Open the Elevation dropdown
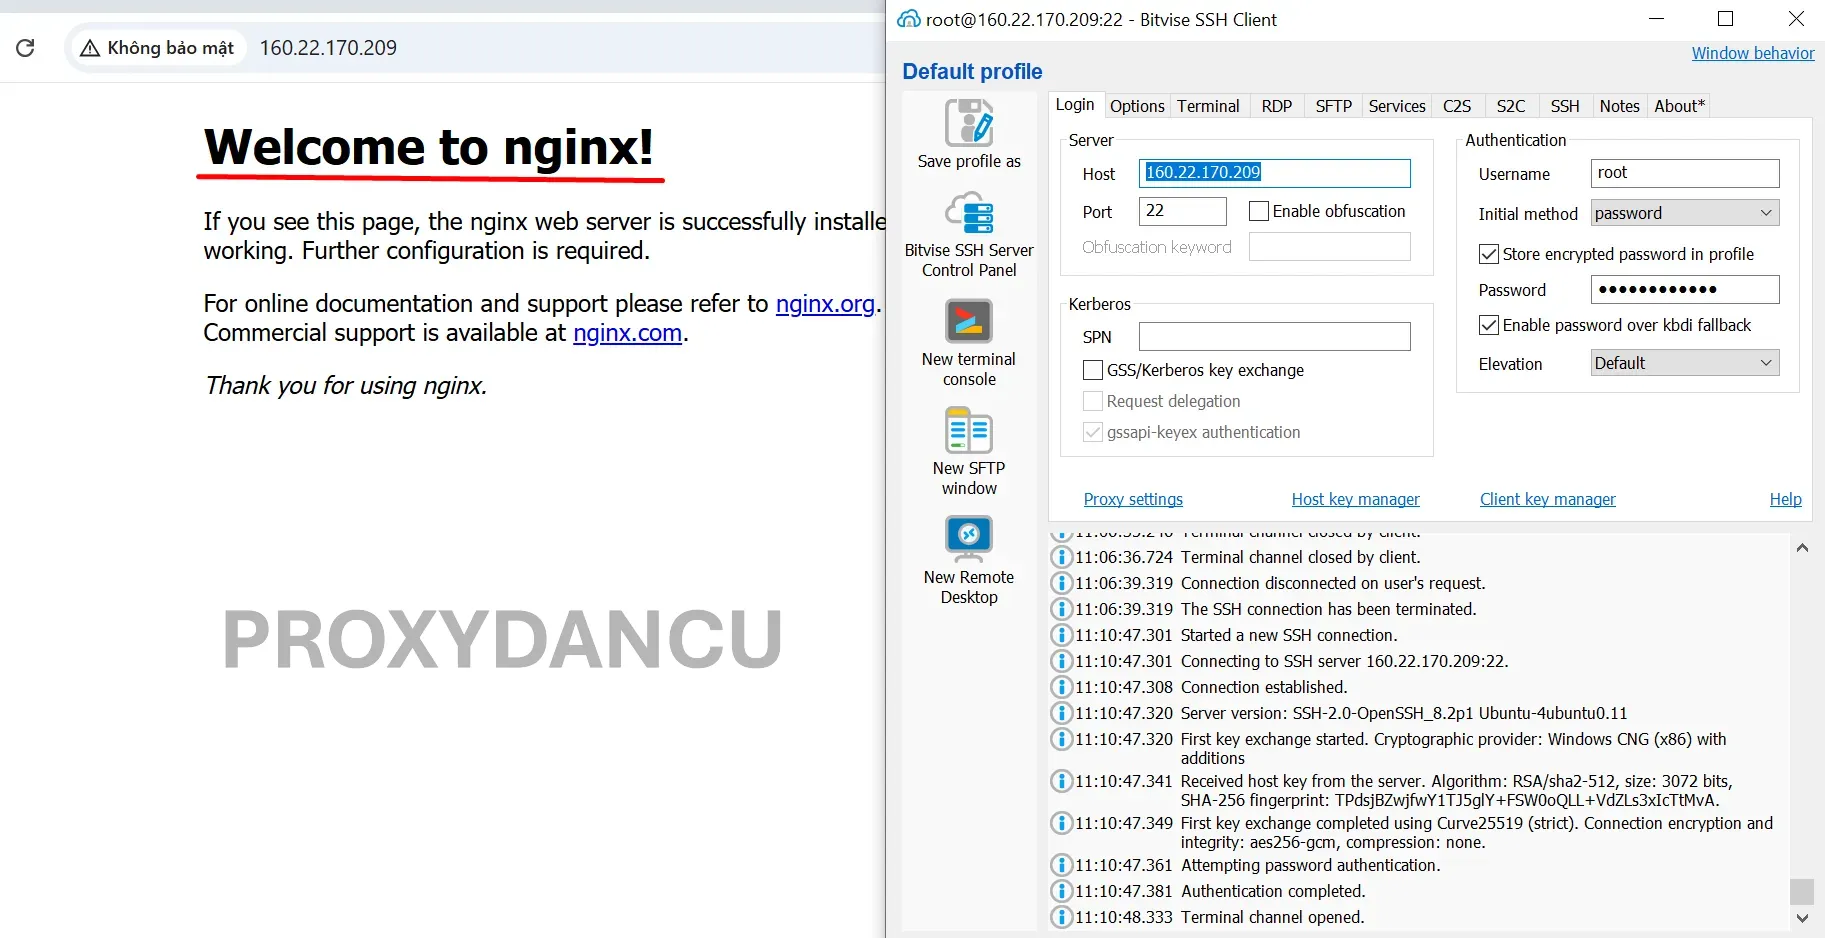The image size is (1825, 938). point(1685,363)
